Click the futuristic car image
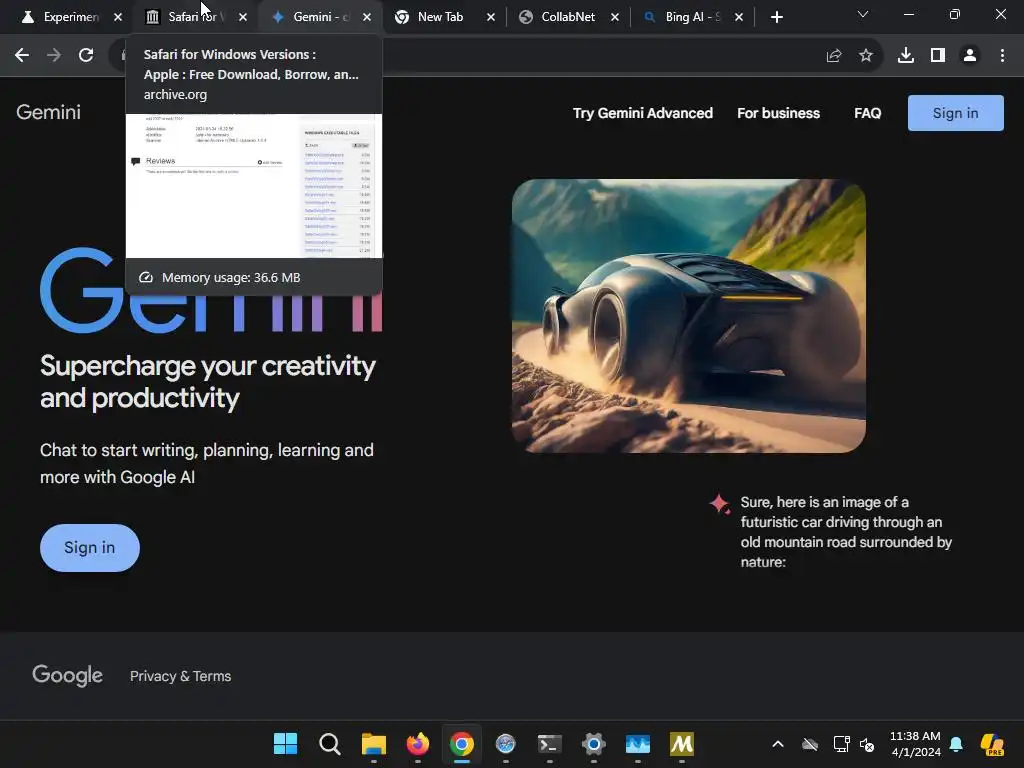 [689, 316]
